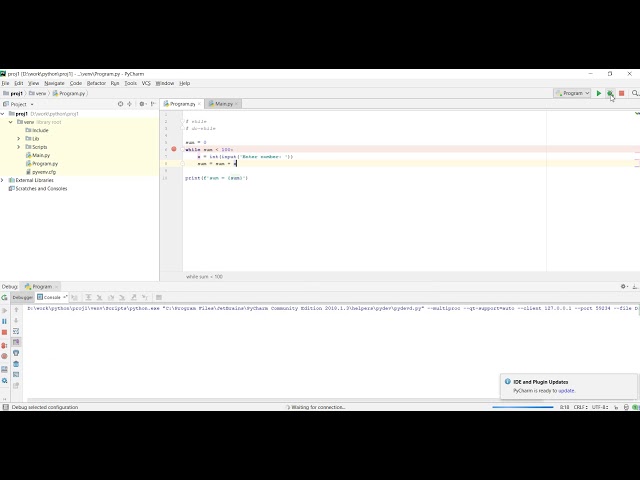
Task: Switch to the Main.py editor tab
Action: (221, 104)
